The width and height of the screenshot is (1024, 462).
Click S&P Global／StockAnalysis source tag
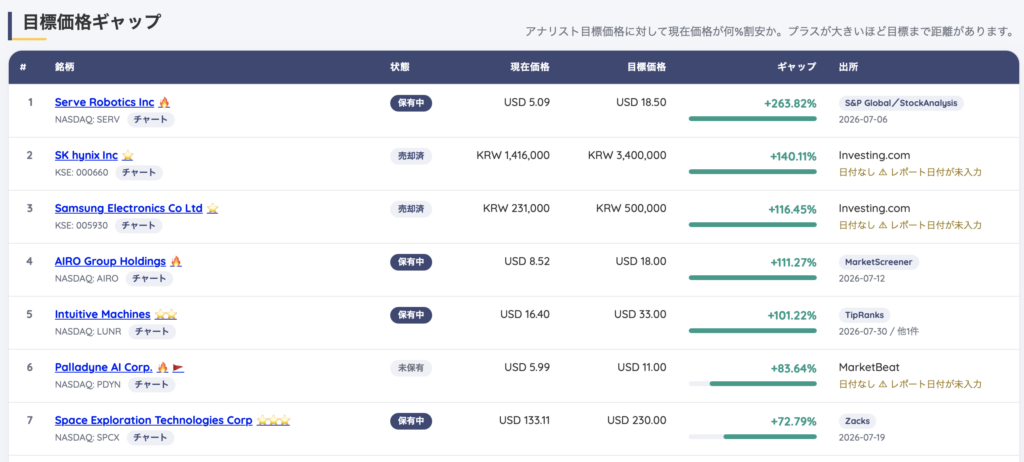coord(901,103)
